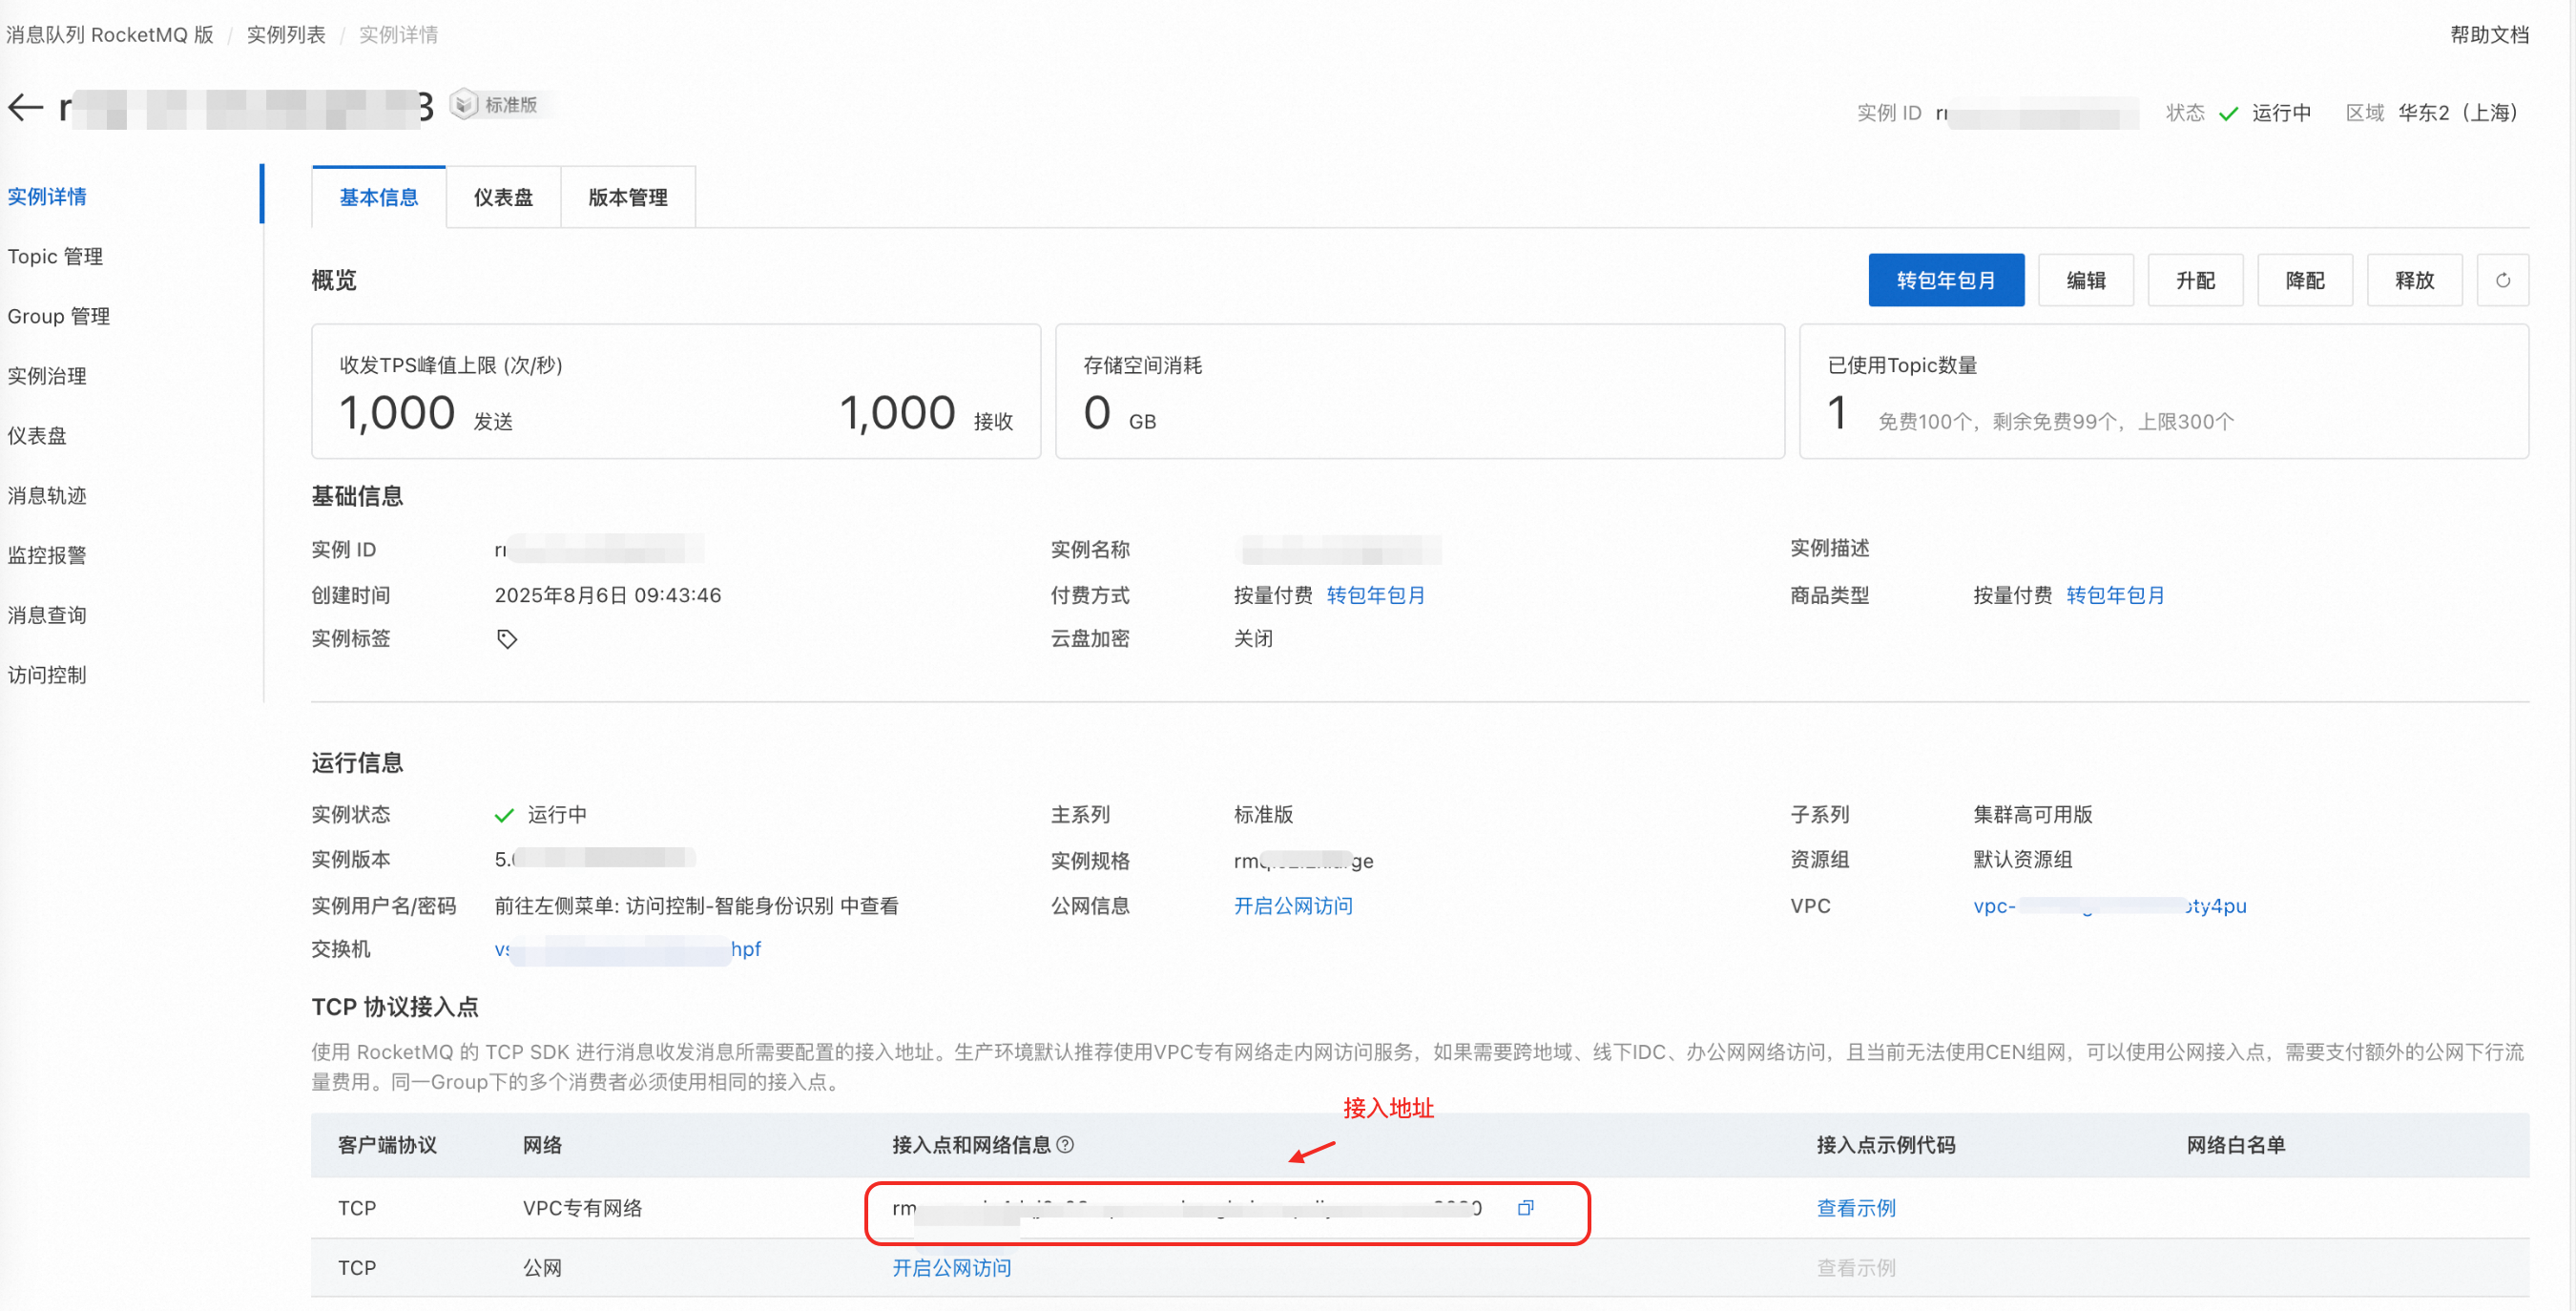Open the 交换机 vswitch link
2576x1311 pixels.
click(x=628, y=949)
